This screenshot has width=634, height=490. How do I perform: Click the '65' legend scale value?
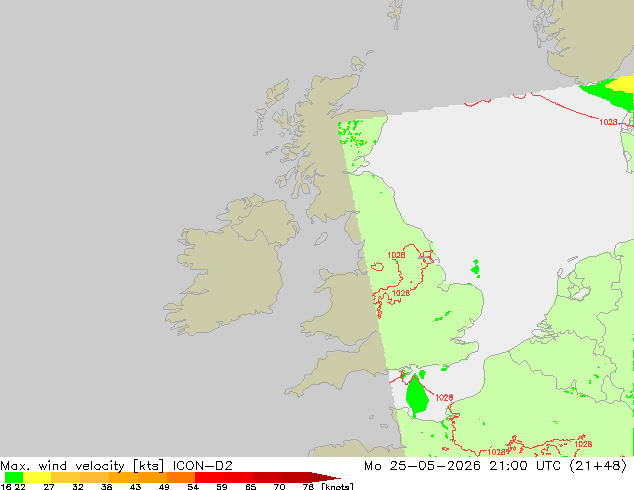point(251,487)
